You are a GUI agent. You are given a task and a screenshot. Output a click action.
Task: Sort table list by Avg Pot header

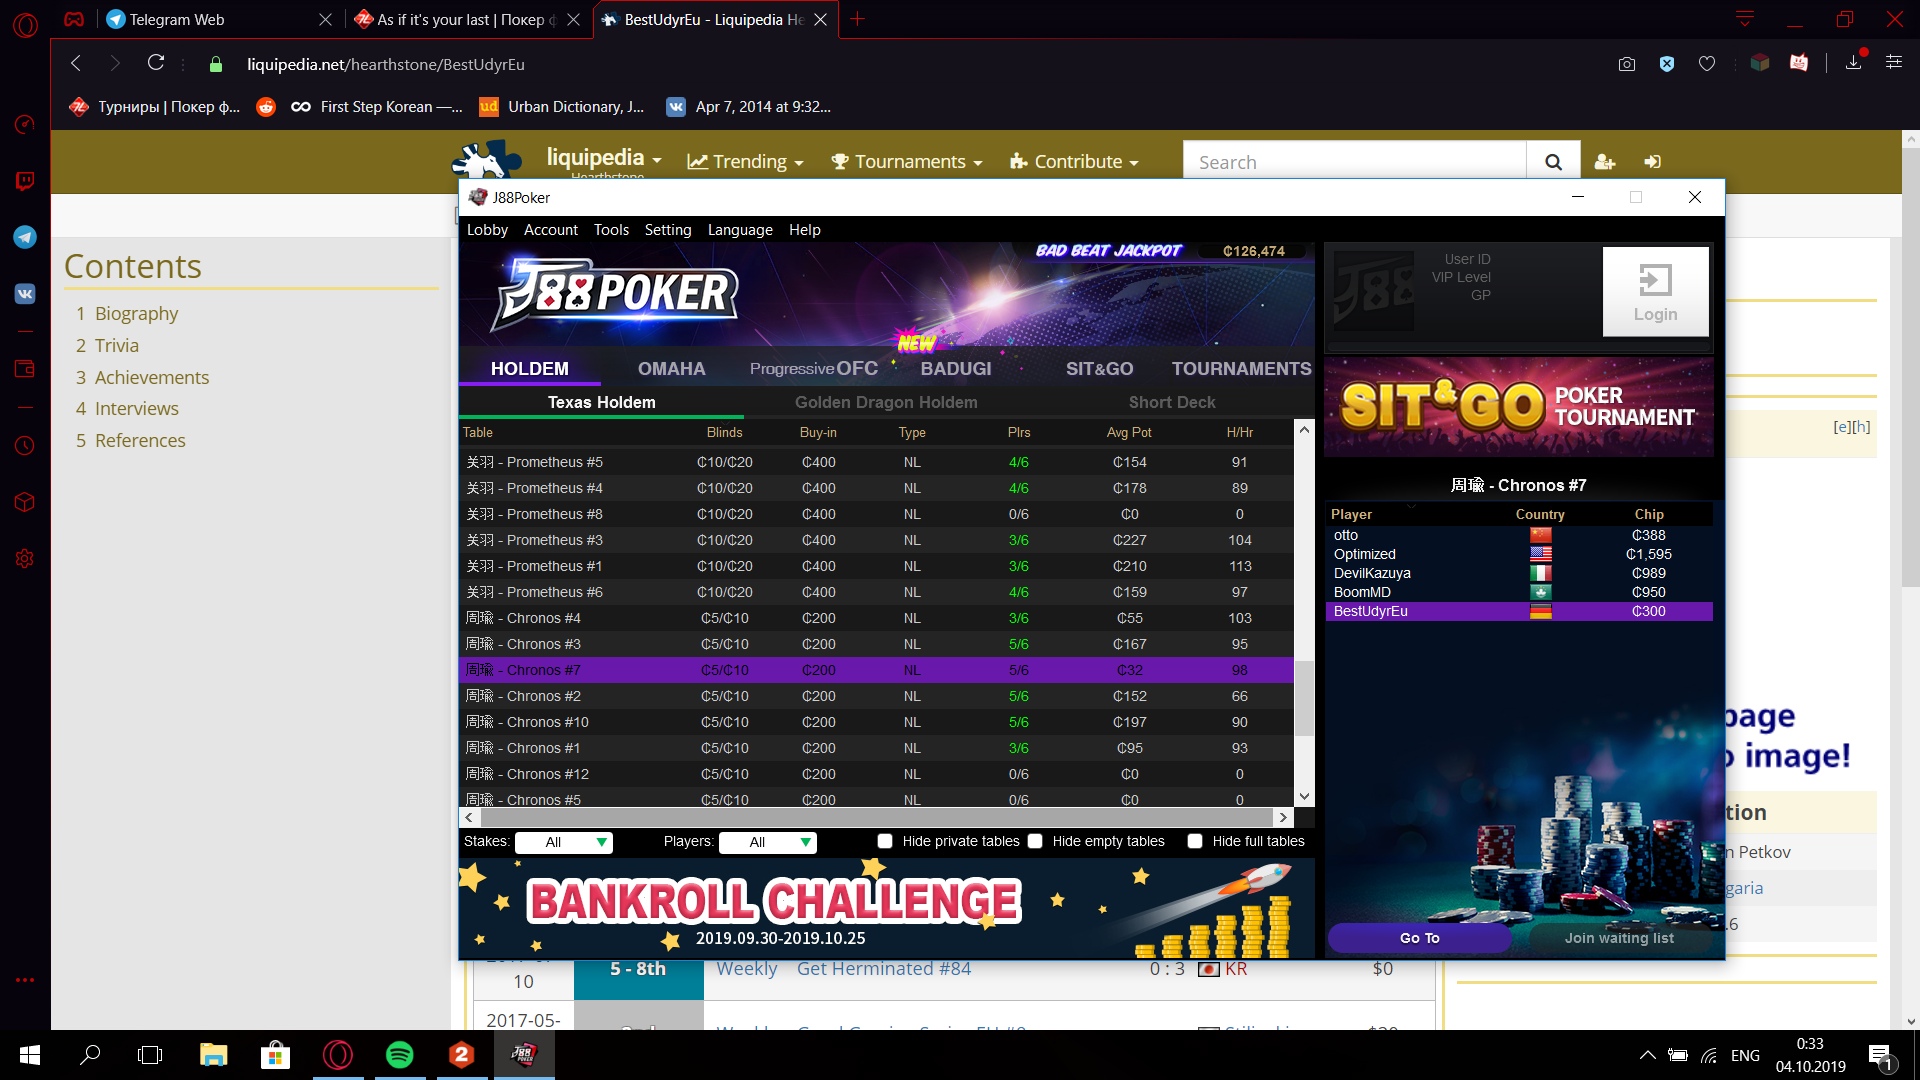[x=1129, y=432]
